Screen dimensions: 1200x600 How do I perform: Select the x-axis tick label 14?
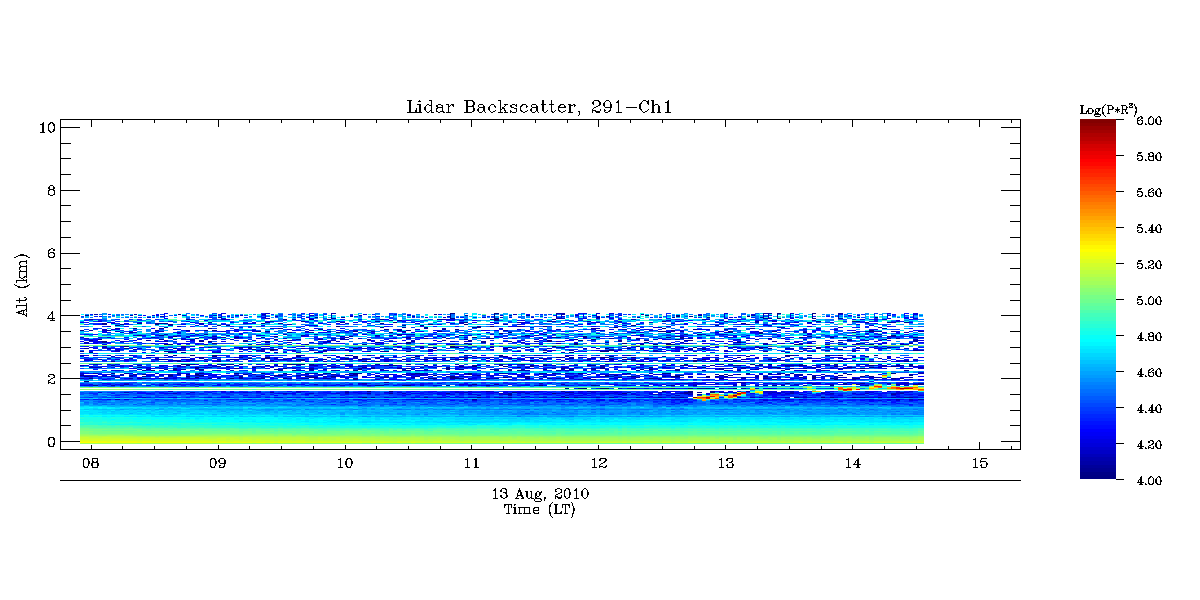[853, 464]
